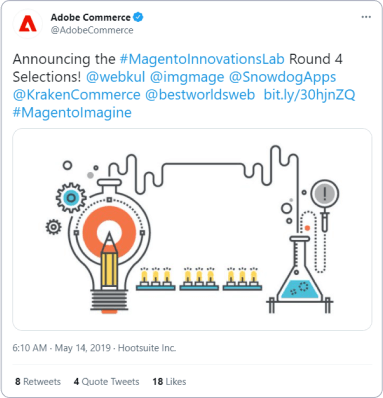
Task: Open the #MagentoImagine hashtag
Action: coord(72,113)
